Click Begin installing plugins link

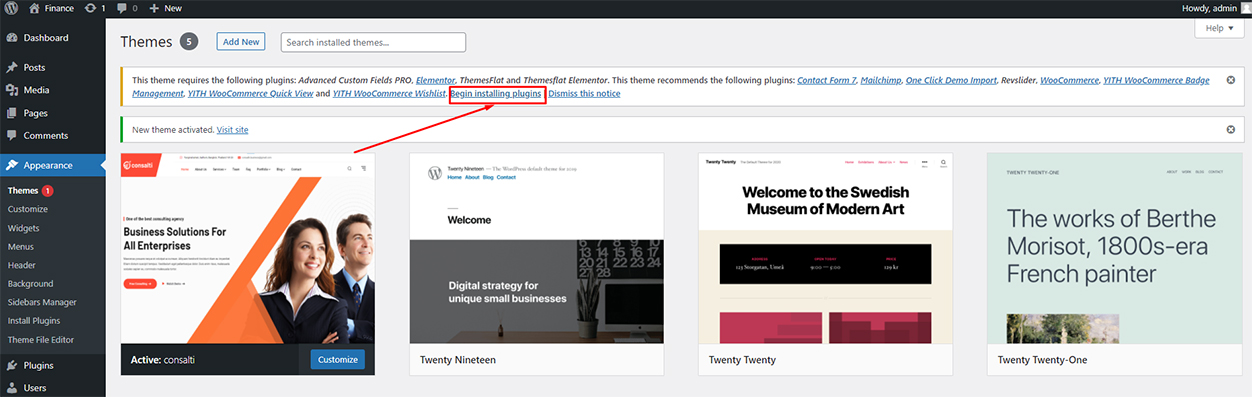[x=497, y=93]
